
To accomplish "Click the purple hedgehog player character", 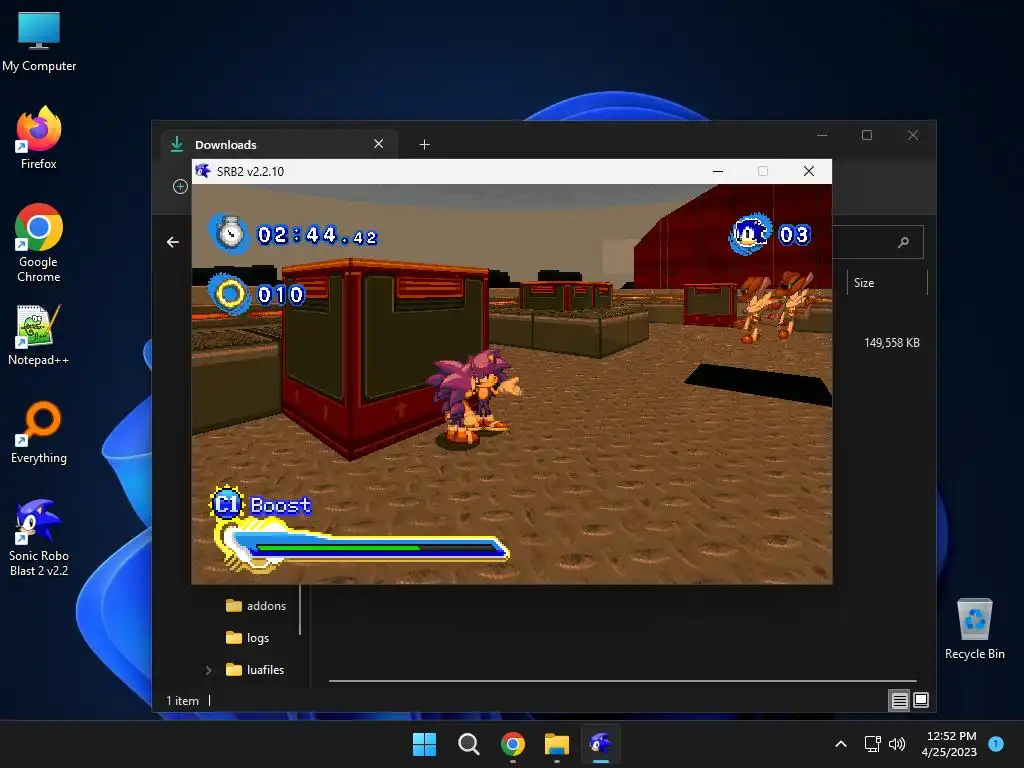I will (x=473, y=396).
